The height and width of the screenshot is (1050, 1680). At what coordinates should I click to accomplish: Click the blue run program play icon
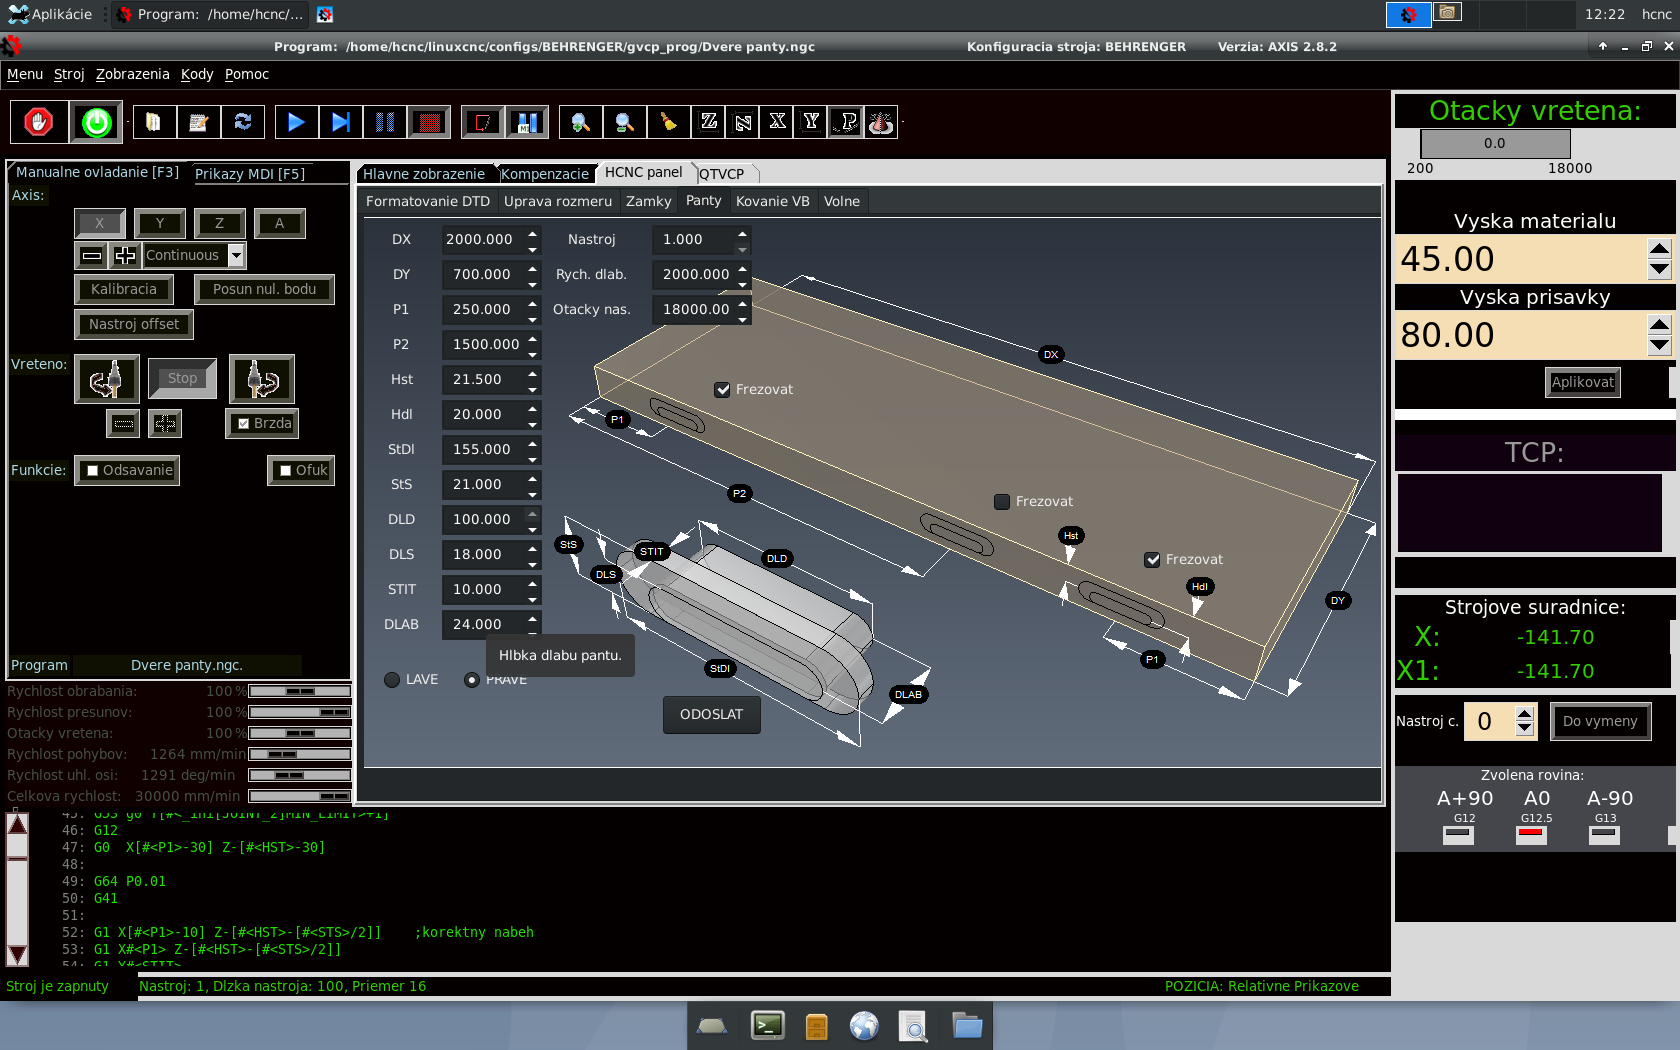[x=296, y=122]
